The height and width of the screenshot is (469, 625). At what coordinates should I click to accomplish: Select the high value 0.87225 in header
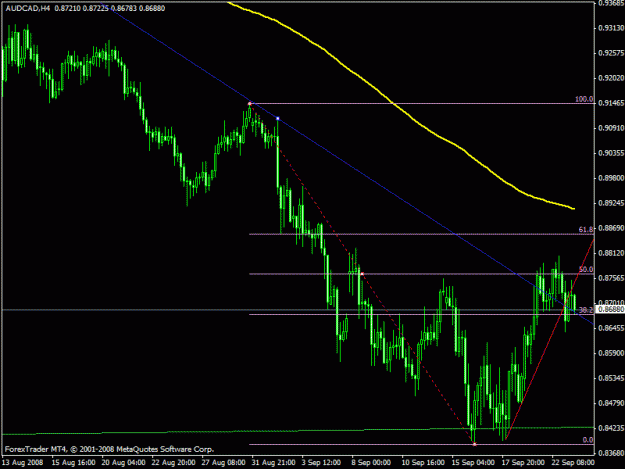pos(96,8)
